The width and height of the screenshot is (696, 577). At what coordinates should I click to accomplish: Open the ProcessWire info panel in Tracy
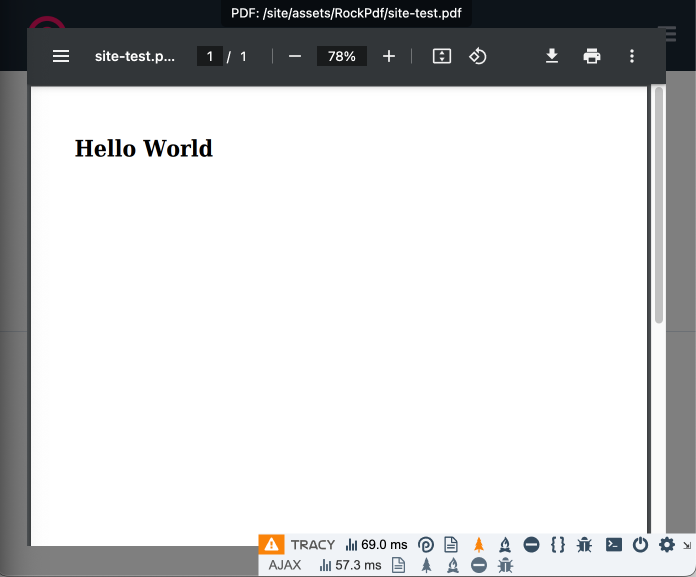[425, 545]
